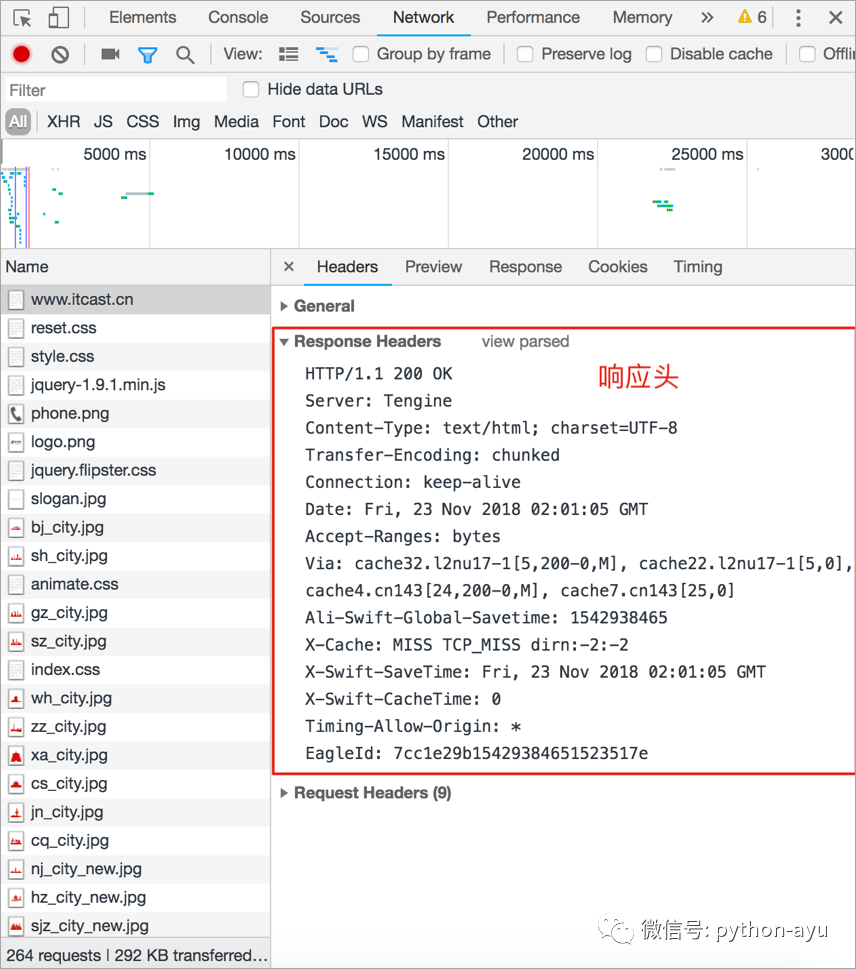Screen dimensions: 856x969
Task: Switch to the Network panel tab
Action: tap(423, 17)
